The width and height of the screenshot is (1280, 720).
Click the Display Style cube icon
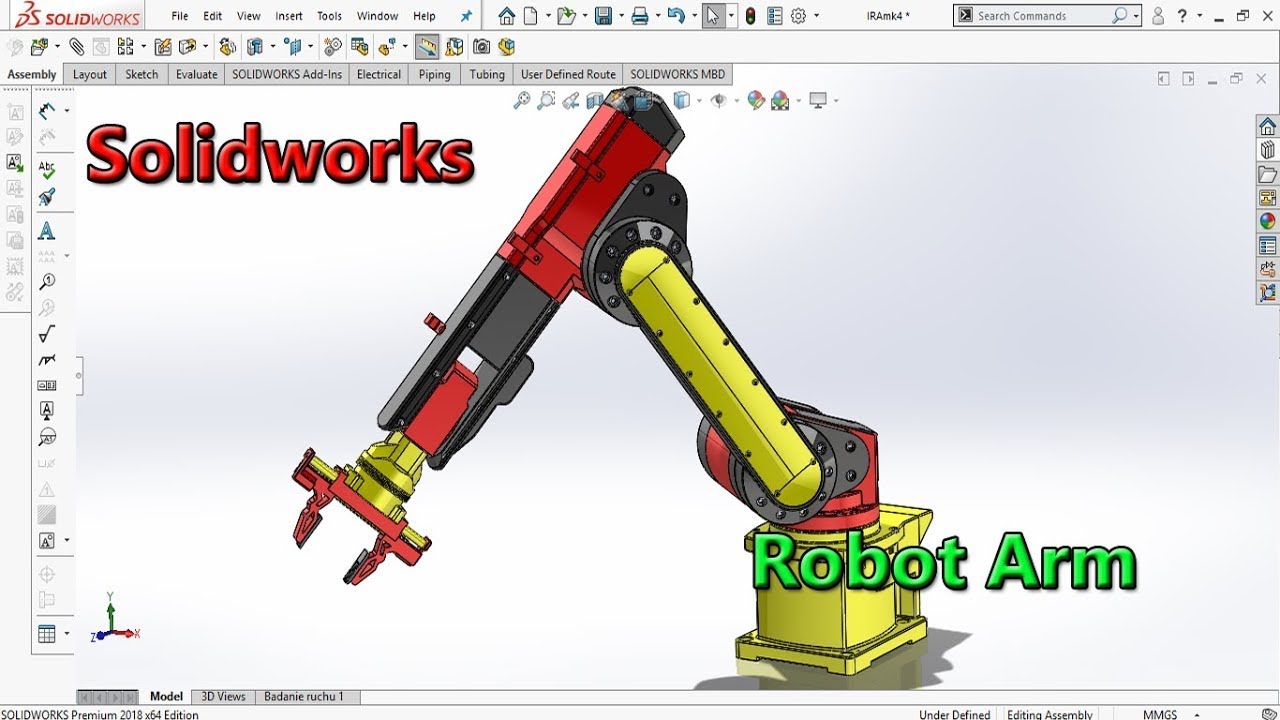(682, 100)
